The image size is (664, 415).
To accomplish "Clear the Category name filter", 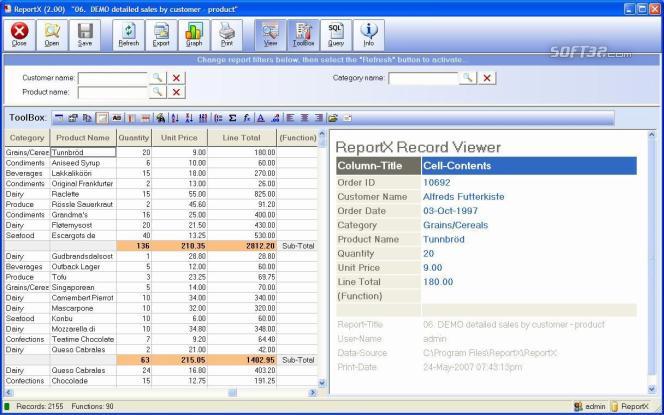I will click(x=487, y=78).
